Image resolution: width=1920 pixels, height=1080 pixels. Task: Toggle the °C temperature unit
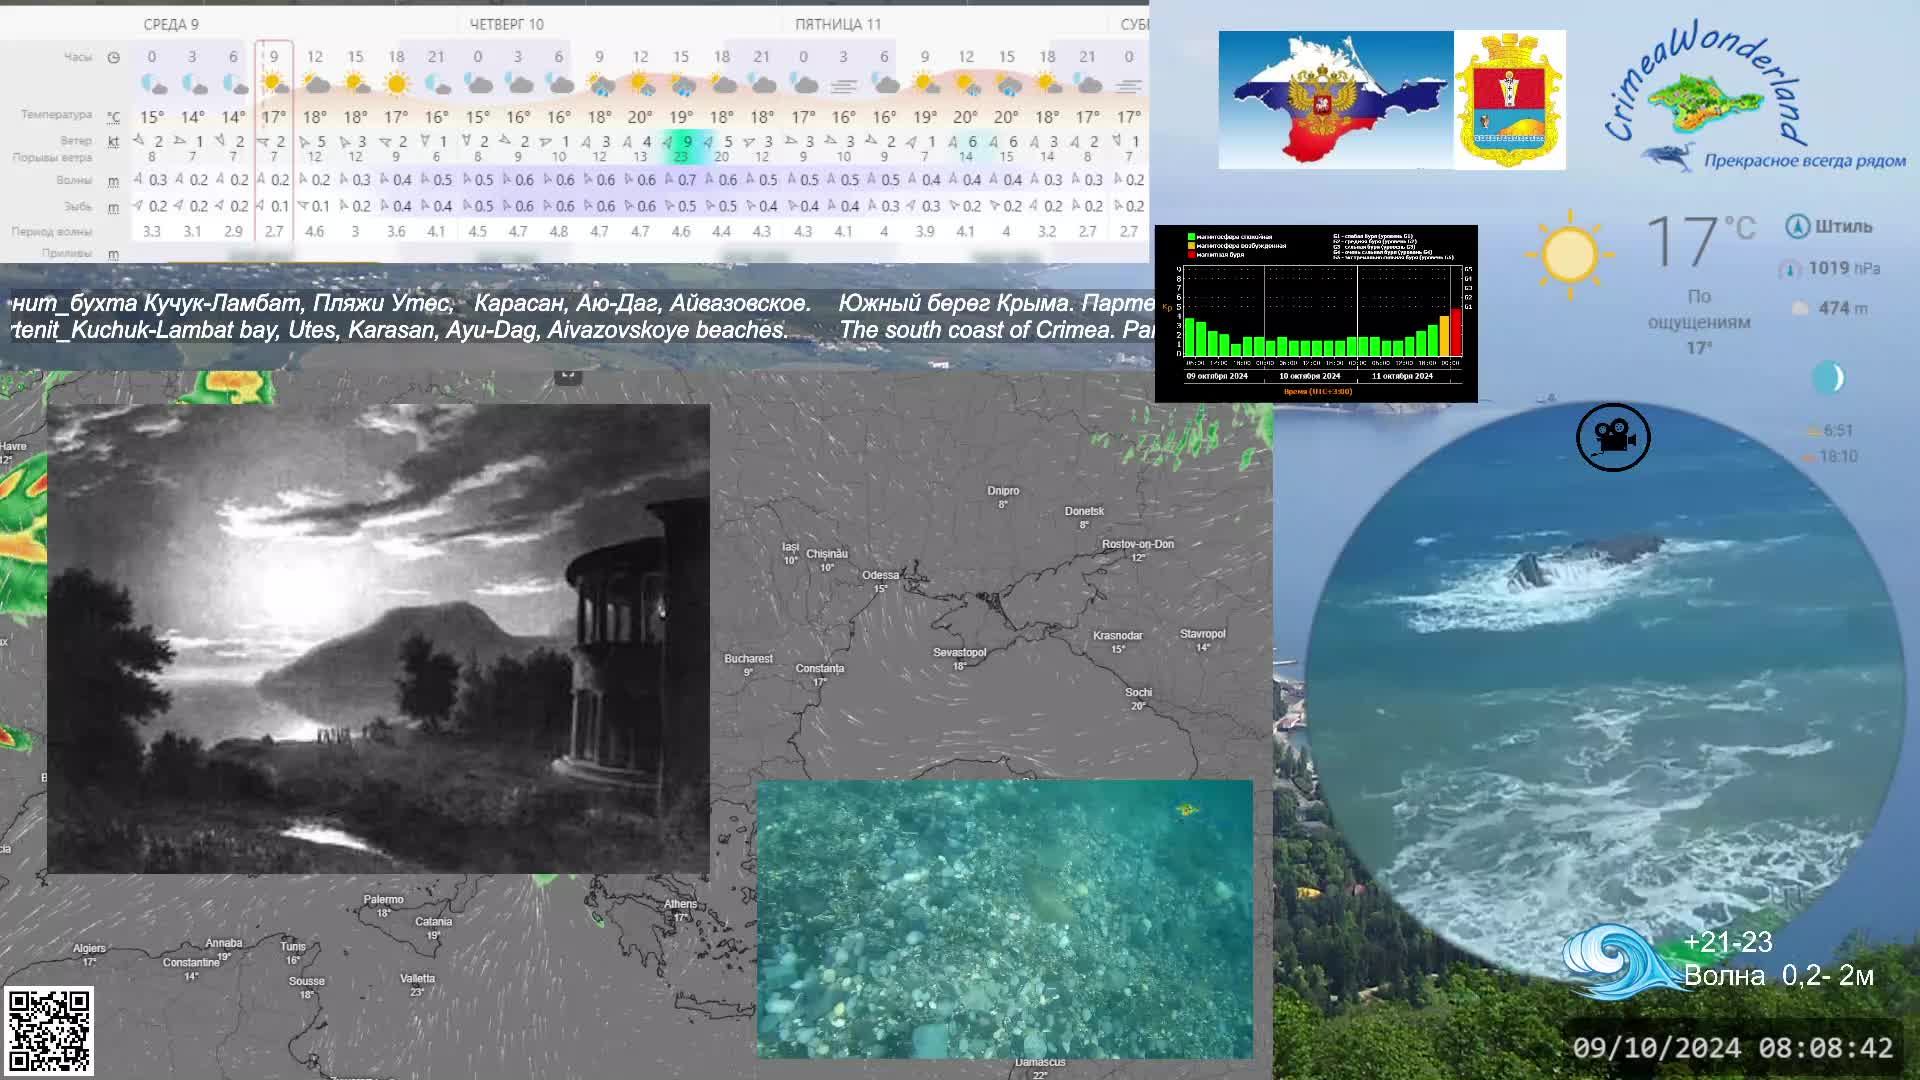(113, 116)
